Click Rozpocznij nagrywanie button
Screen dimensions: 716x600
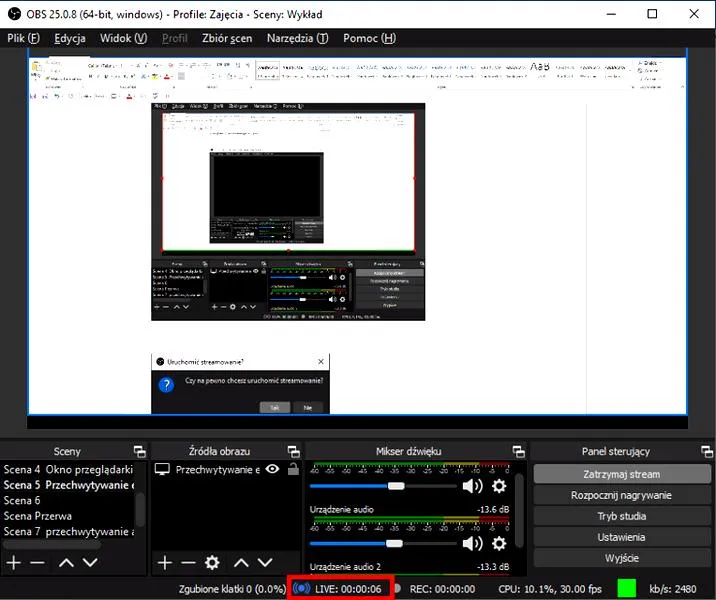[621, 495]
